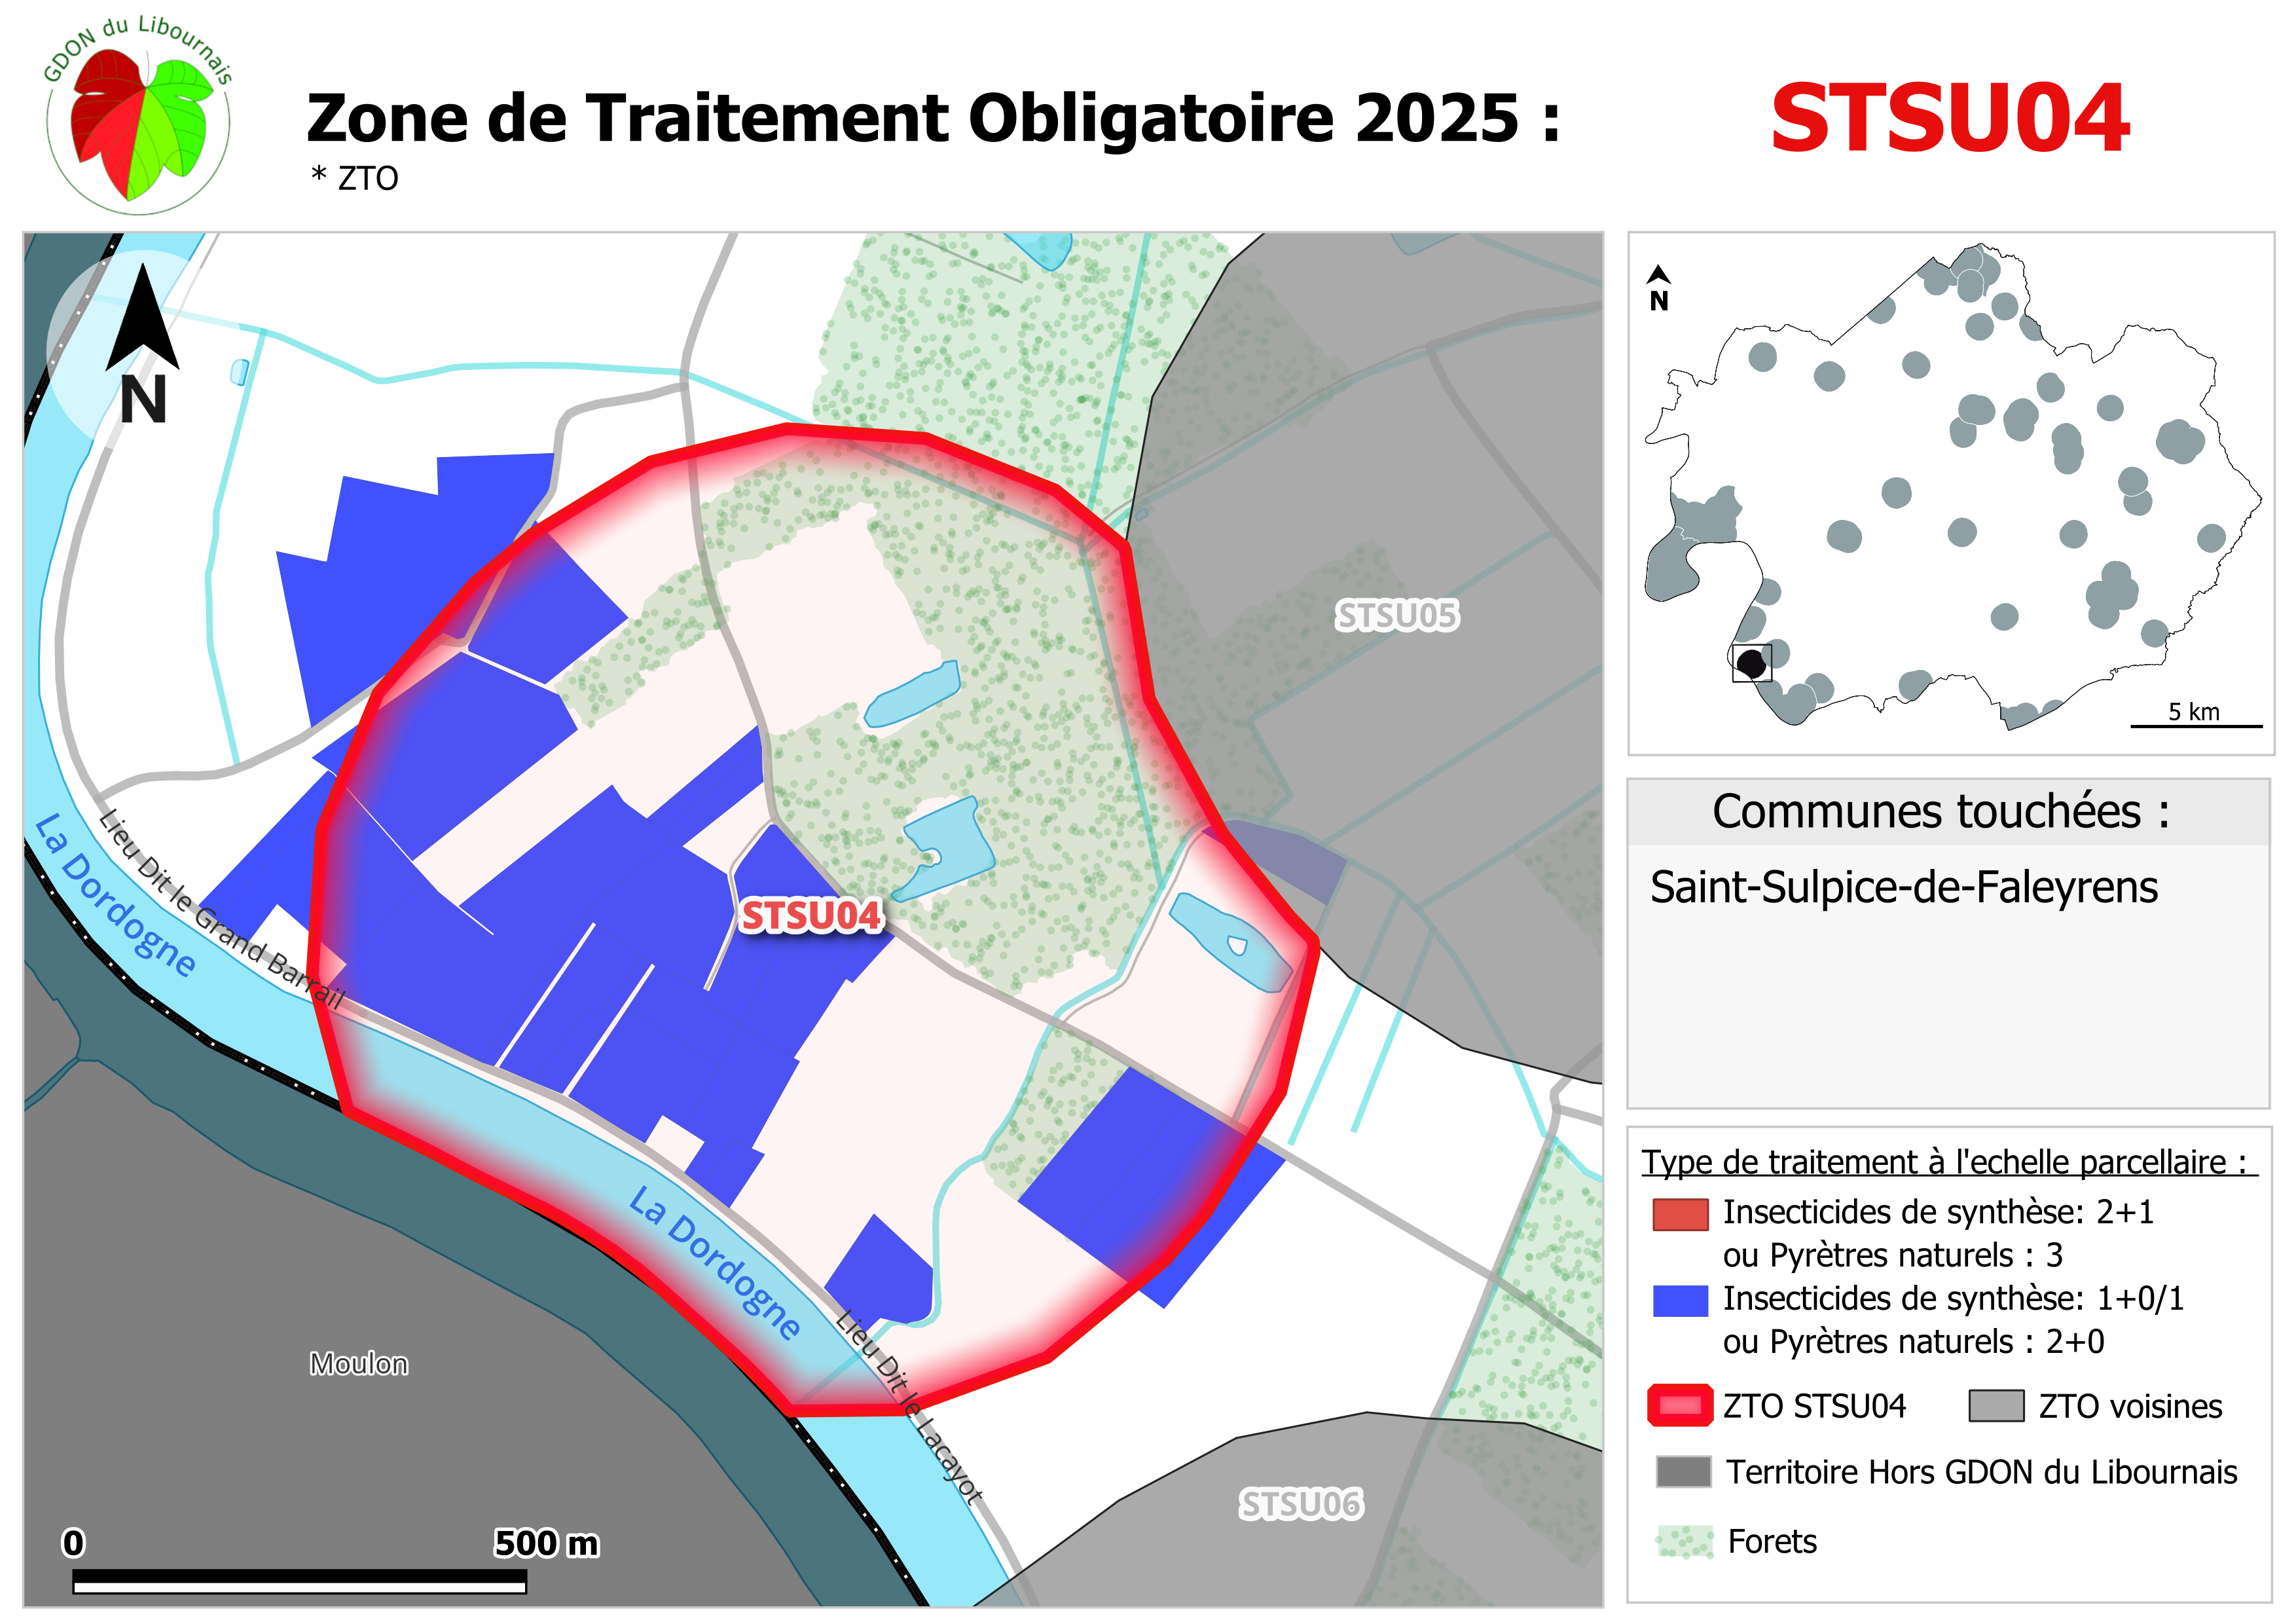The height and width of the screenshot is (1624, 2296).
Task: Click the STSU04 label on the map
Action: tap(811, 916)
